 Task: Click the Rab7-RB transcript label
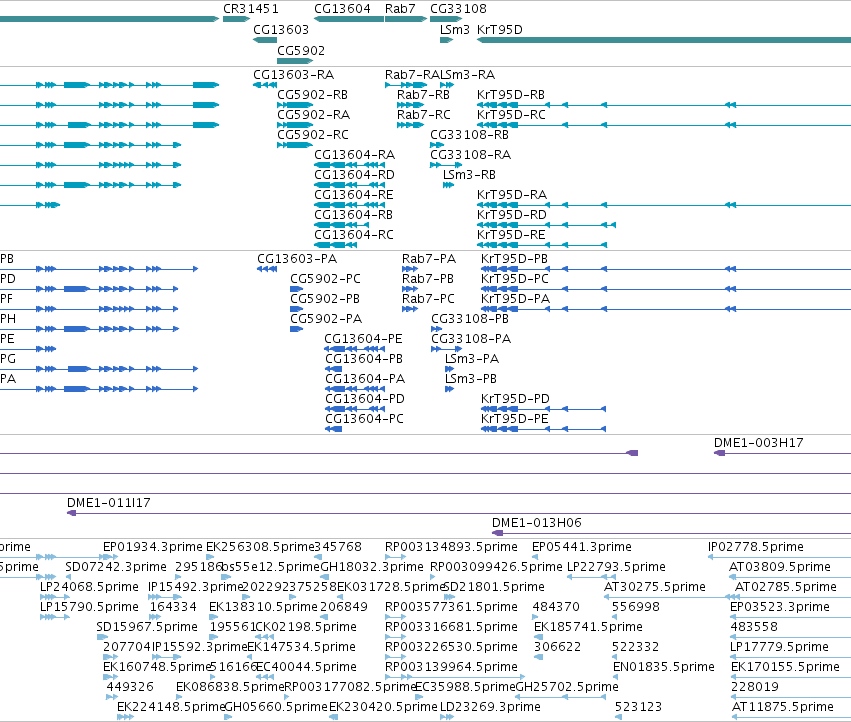(423, 94)
